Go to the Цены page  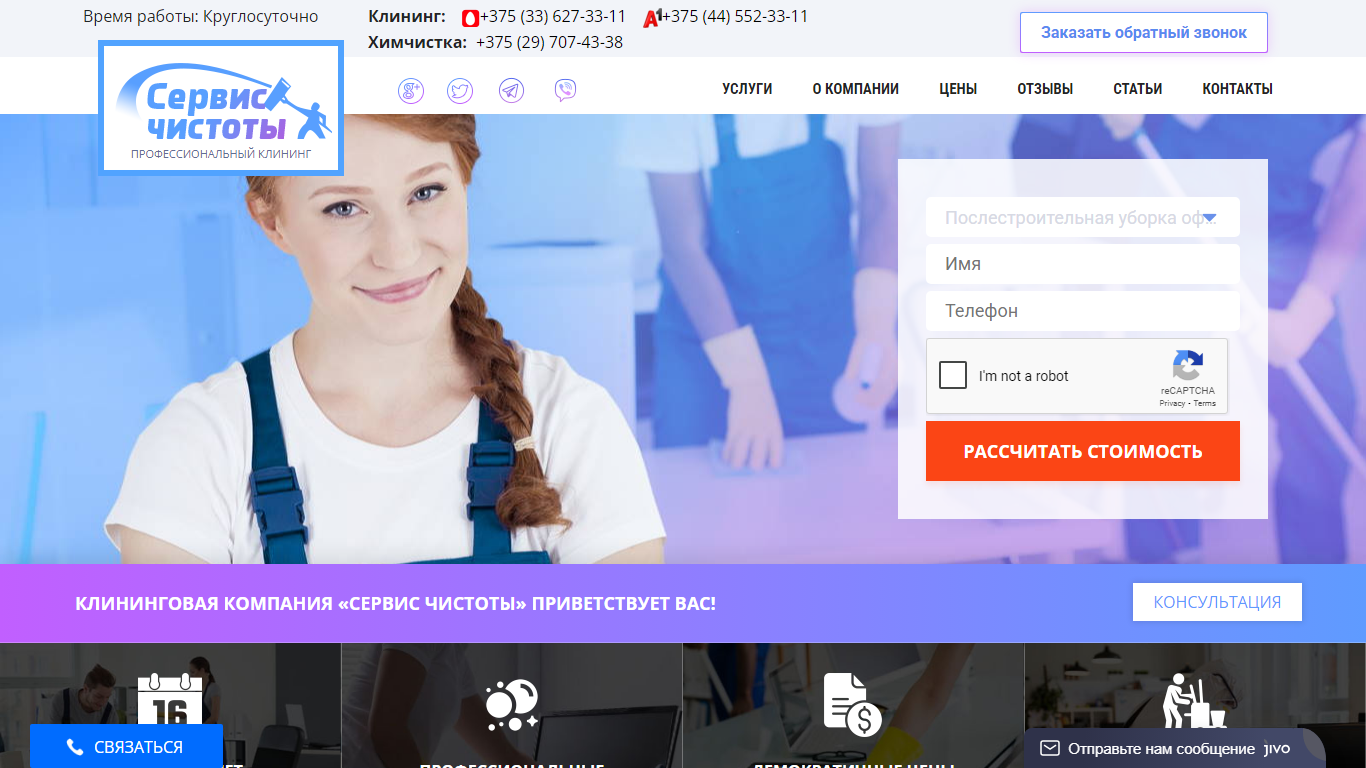click(958, 89)
